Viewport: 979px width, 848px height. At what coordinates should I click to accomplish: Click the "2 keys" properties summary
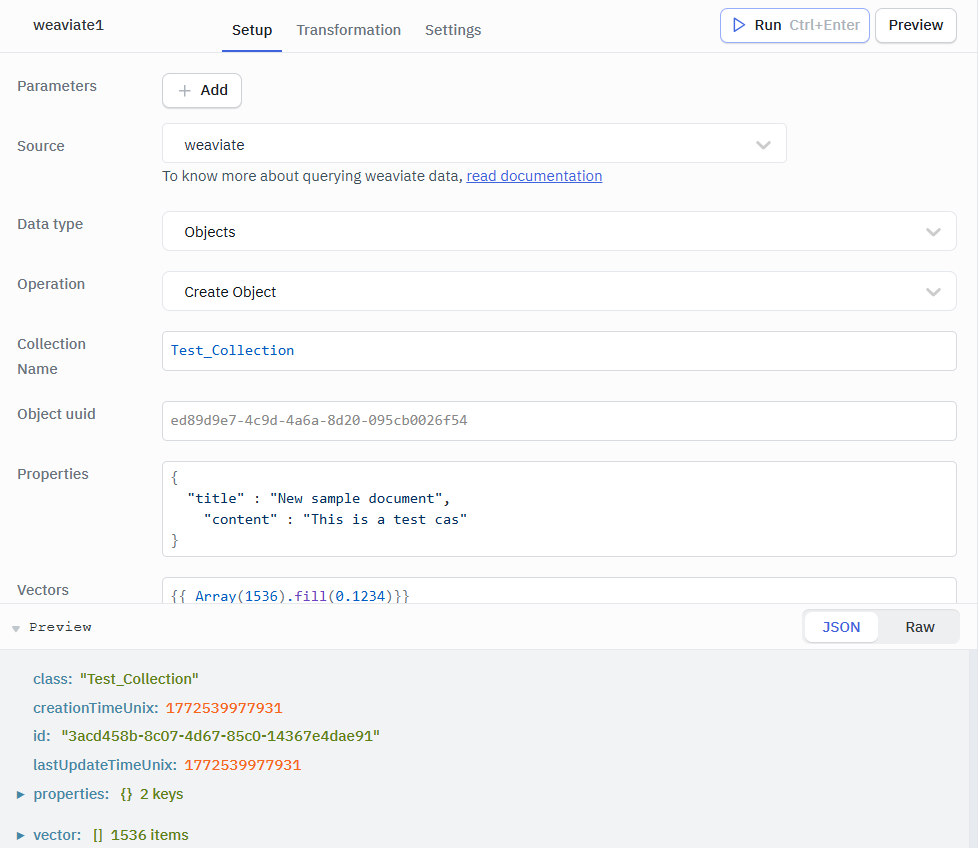tap(161, 794)
